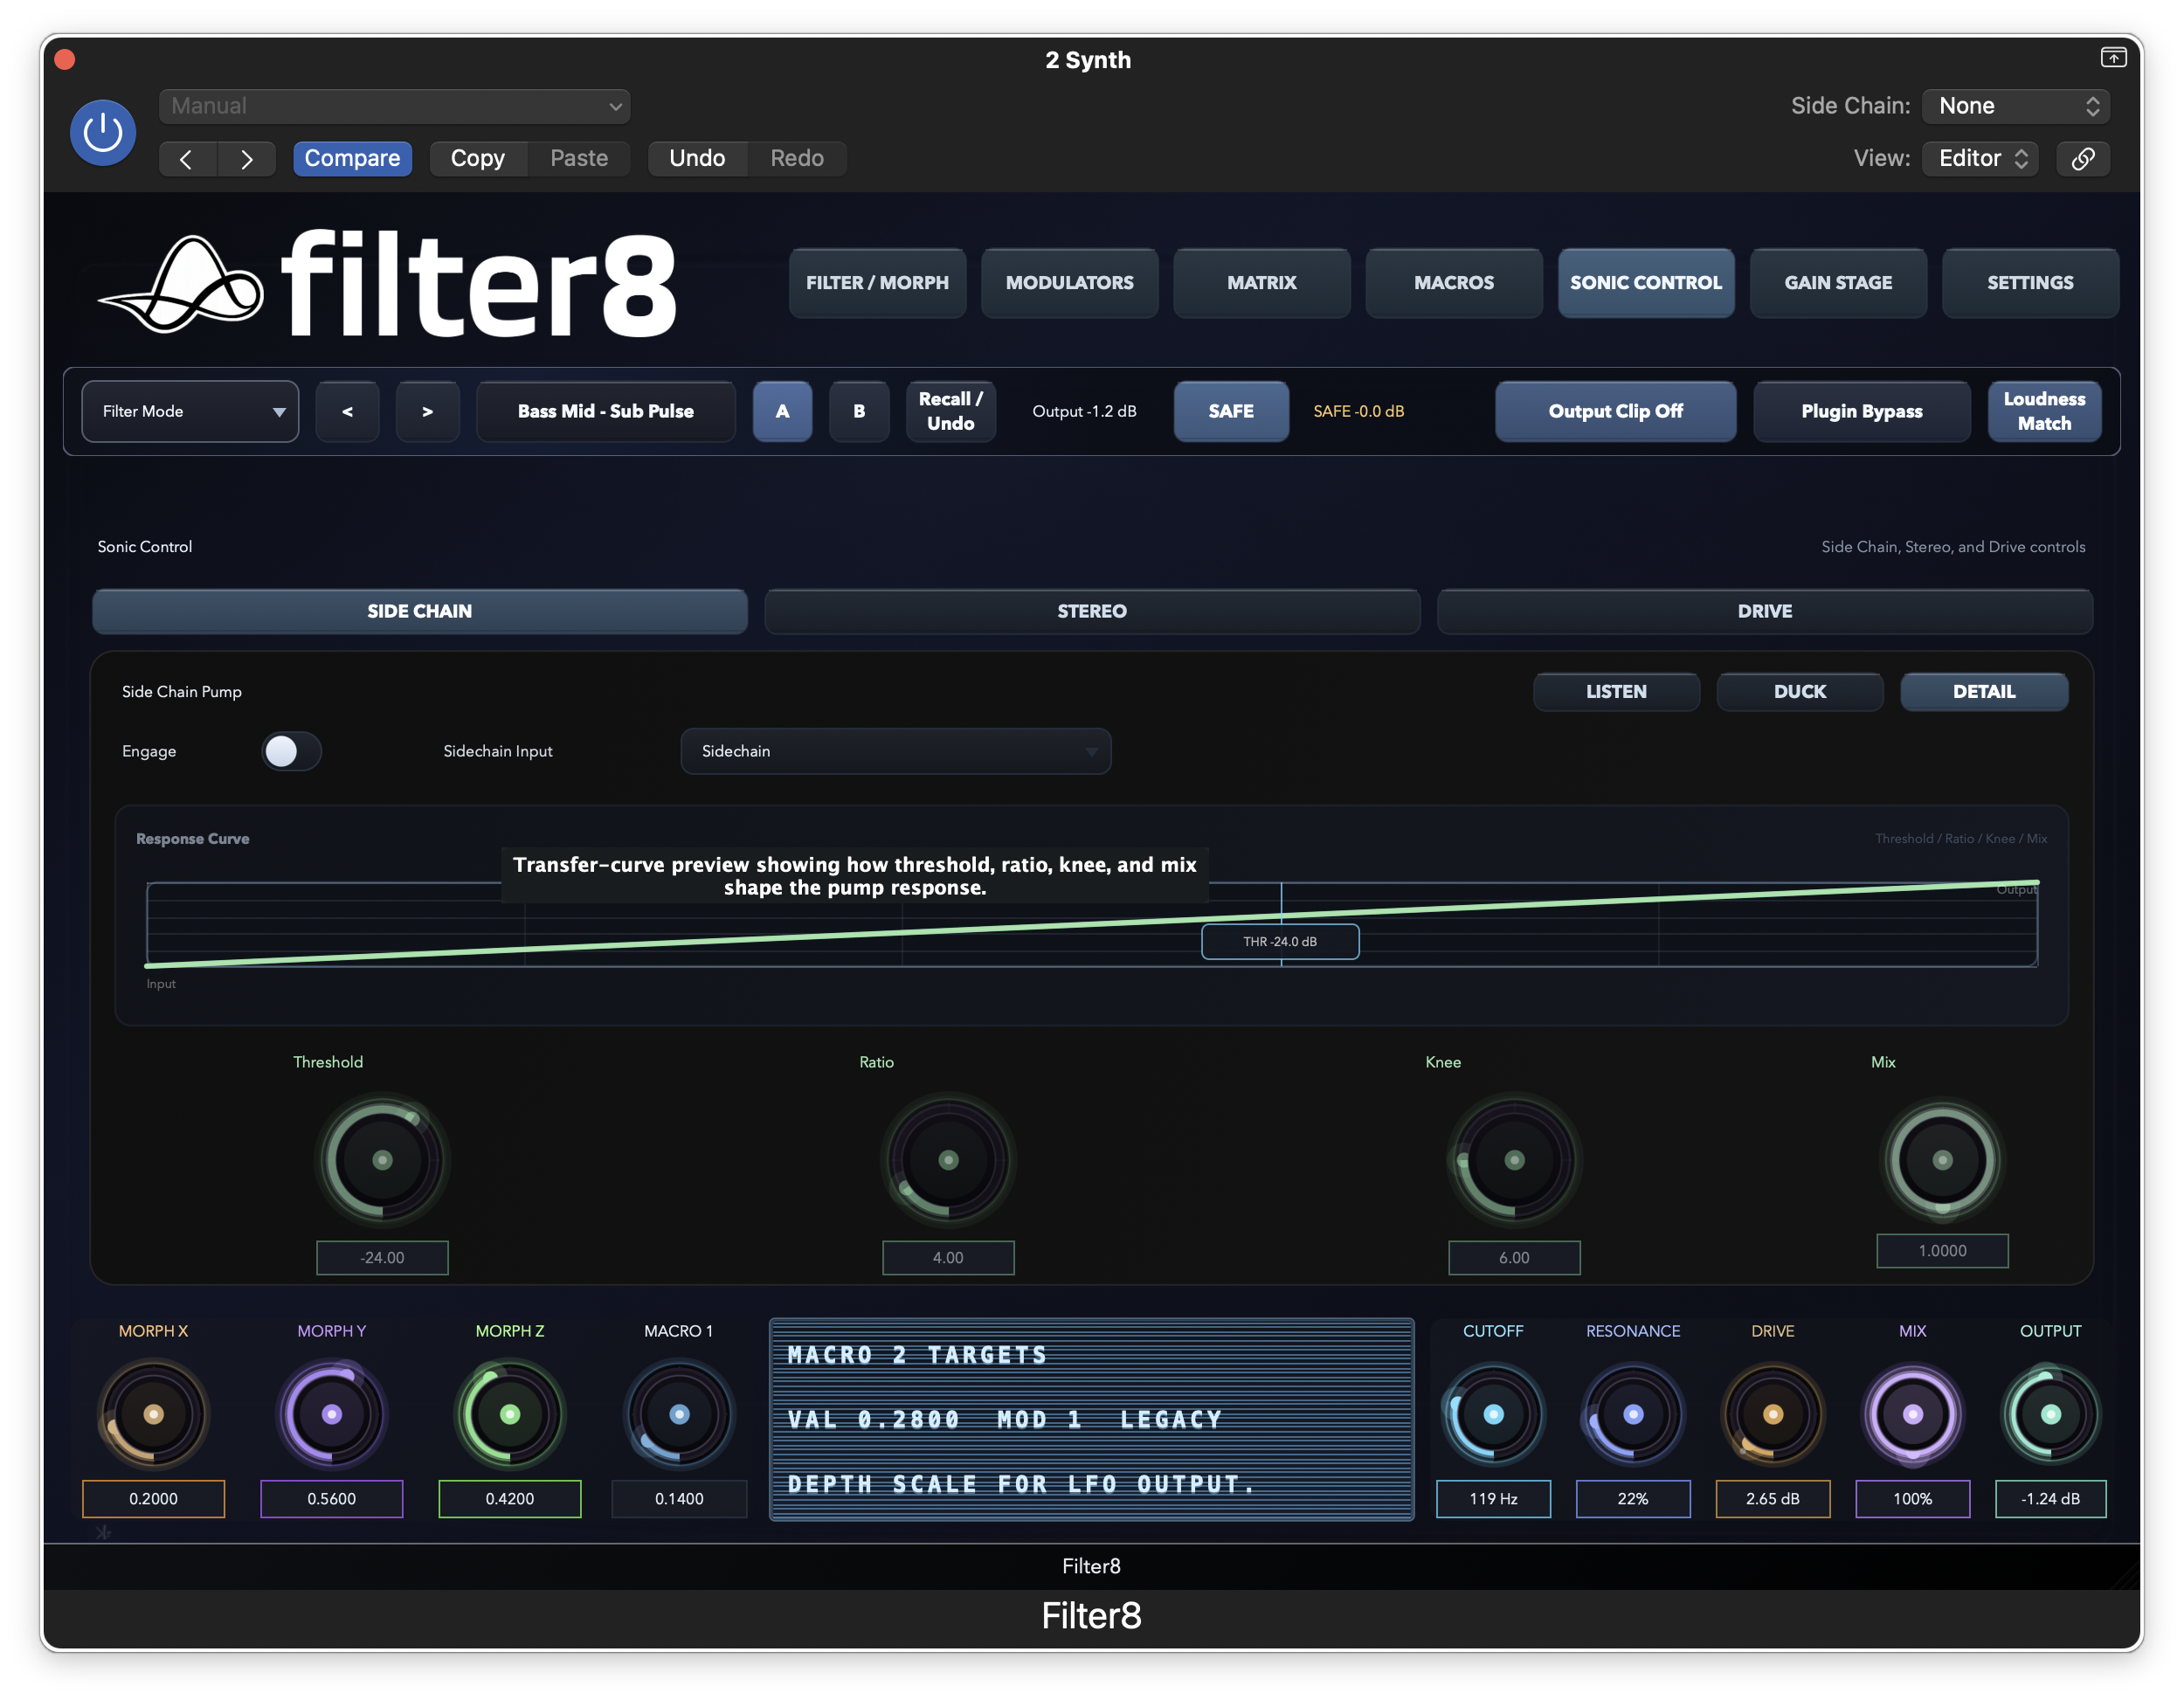
Task: Close the 2 Synth plugin window
Action: pos(65,59)
